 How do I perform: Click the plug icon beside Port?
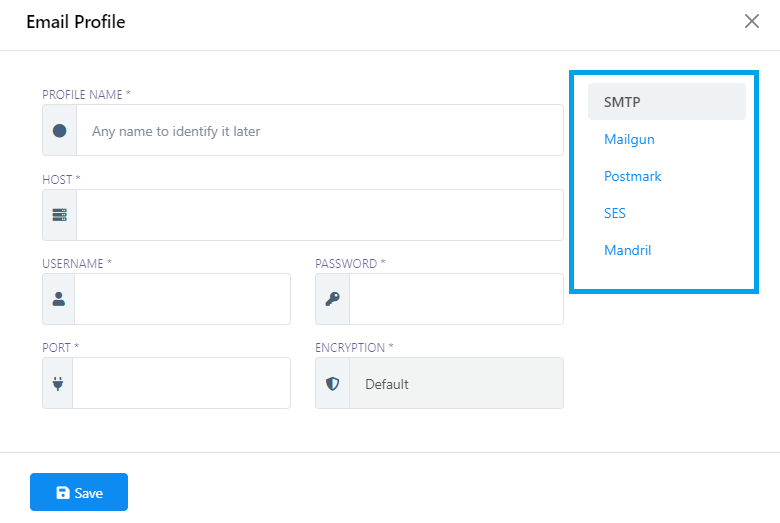(58, 383)
